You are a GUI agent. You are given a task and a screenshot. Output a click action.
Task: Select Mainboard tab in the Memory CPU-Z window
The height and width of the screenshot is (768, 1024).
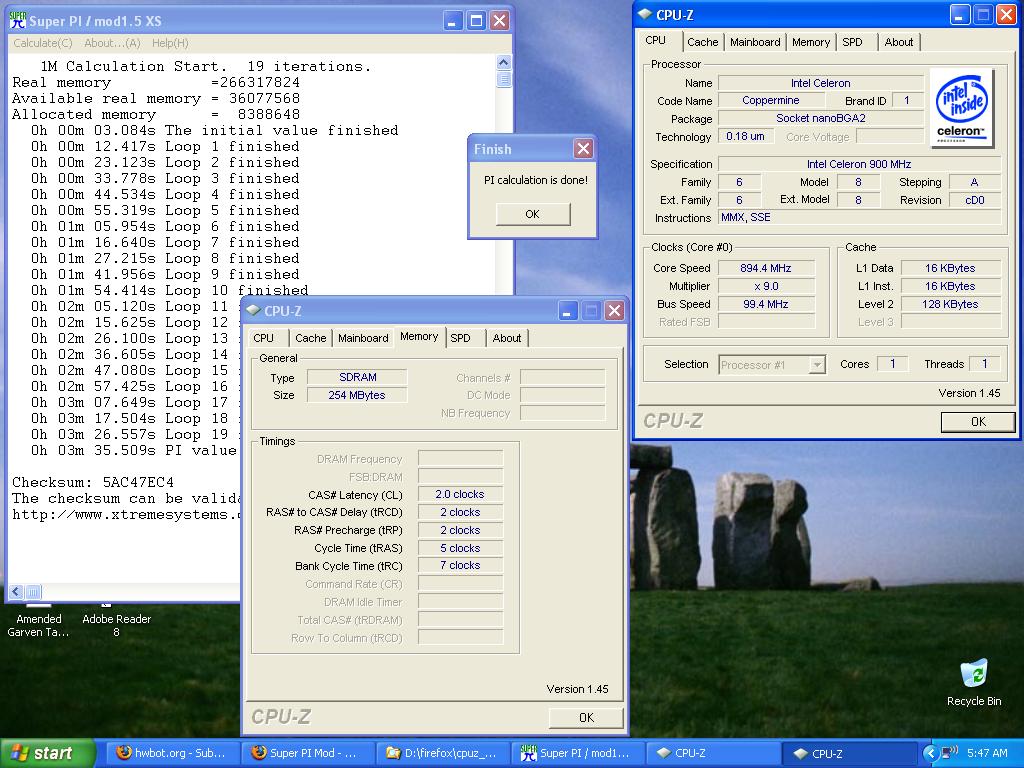363,338
